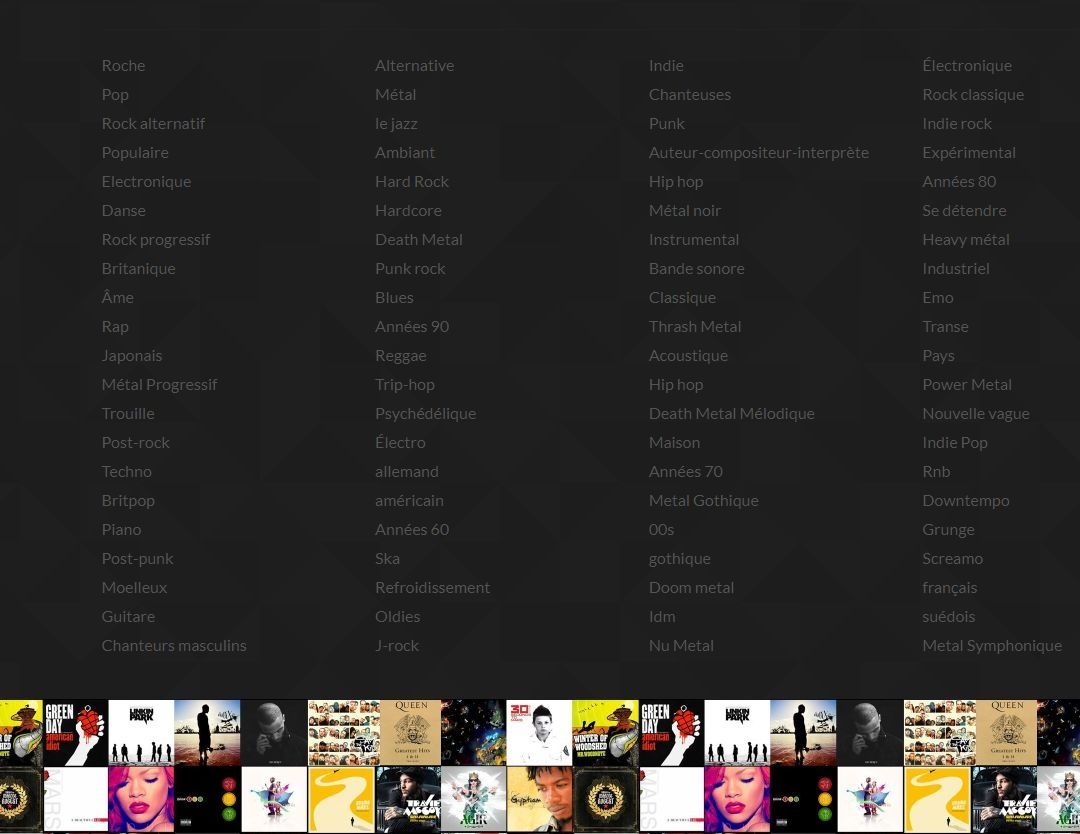Viewport: 1080px width, 834px height.
Task: Open the Downtempo genre
Action: coord(966,500)
